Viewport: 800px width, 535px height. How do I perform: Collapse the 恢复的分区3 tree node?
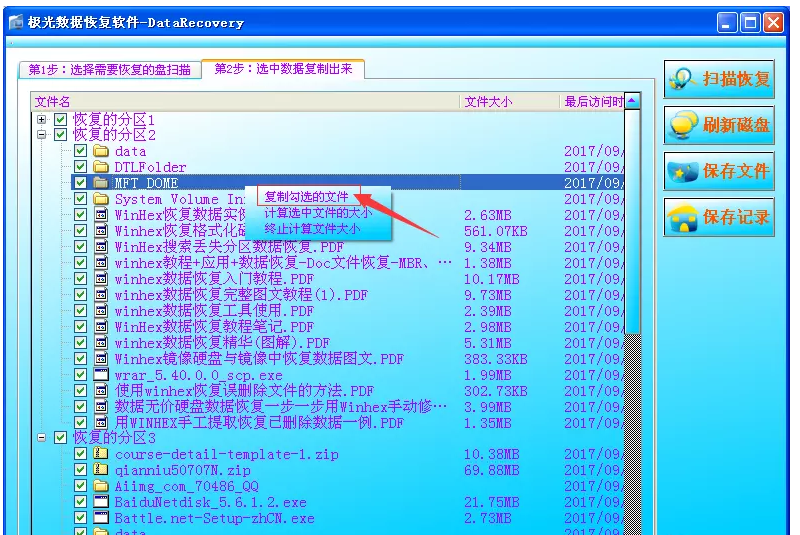click(42, 438)
